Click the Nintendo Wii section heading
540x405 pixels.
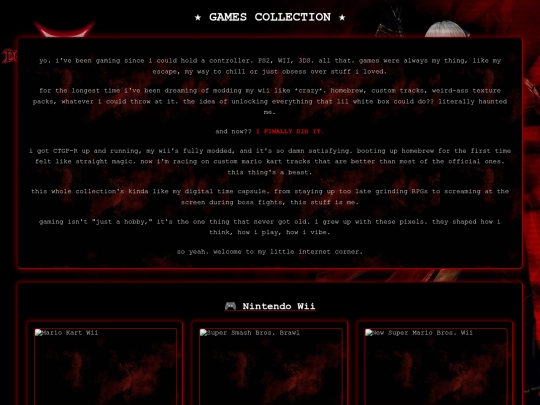270,306
